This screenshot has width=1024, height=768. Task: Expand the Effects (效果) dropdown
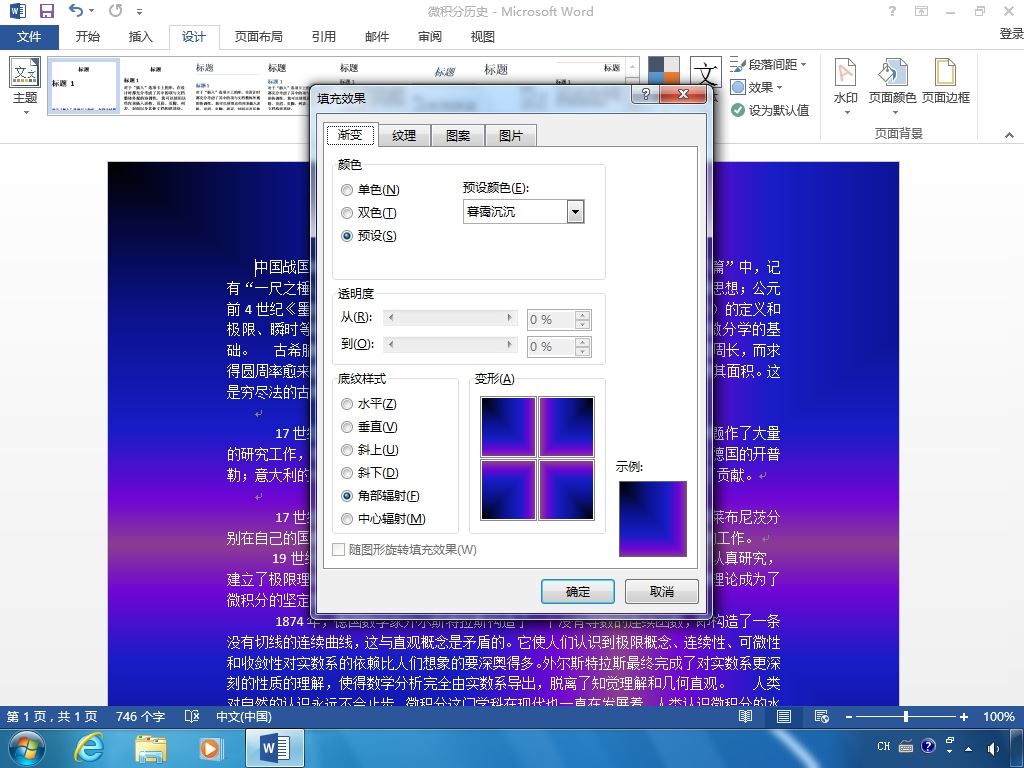pos(779,88)
